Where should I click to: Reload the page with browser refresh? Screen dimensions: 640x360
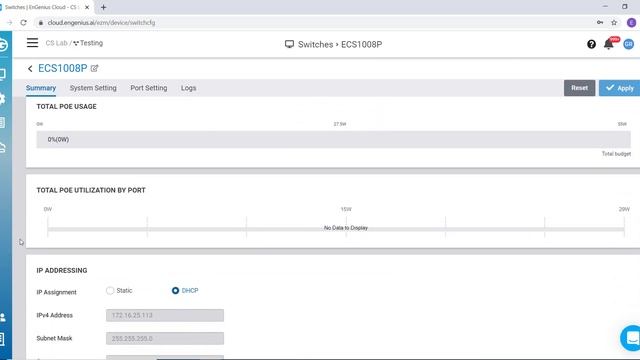[x=23, y=23]
